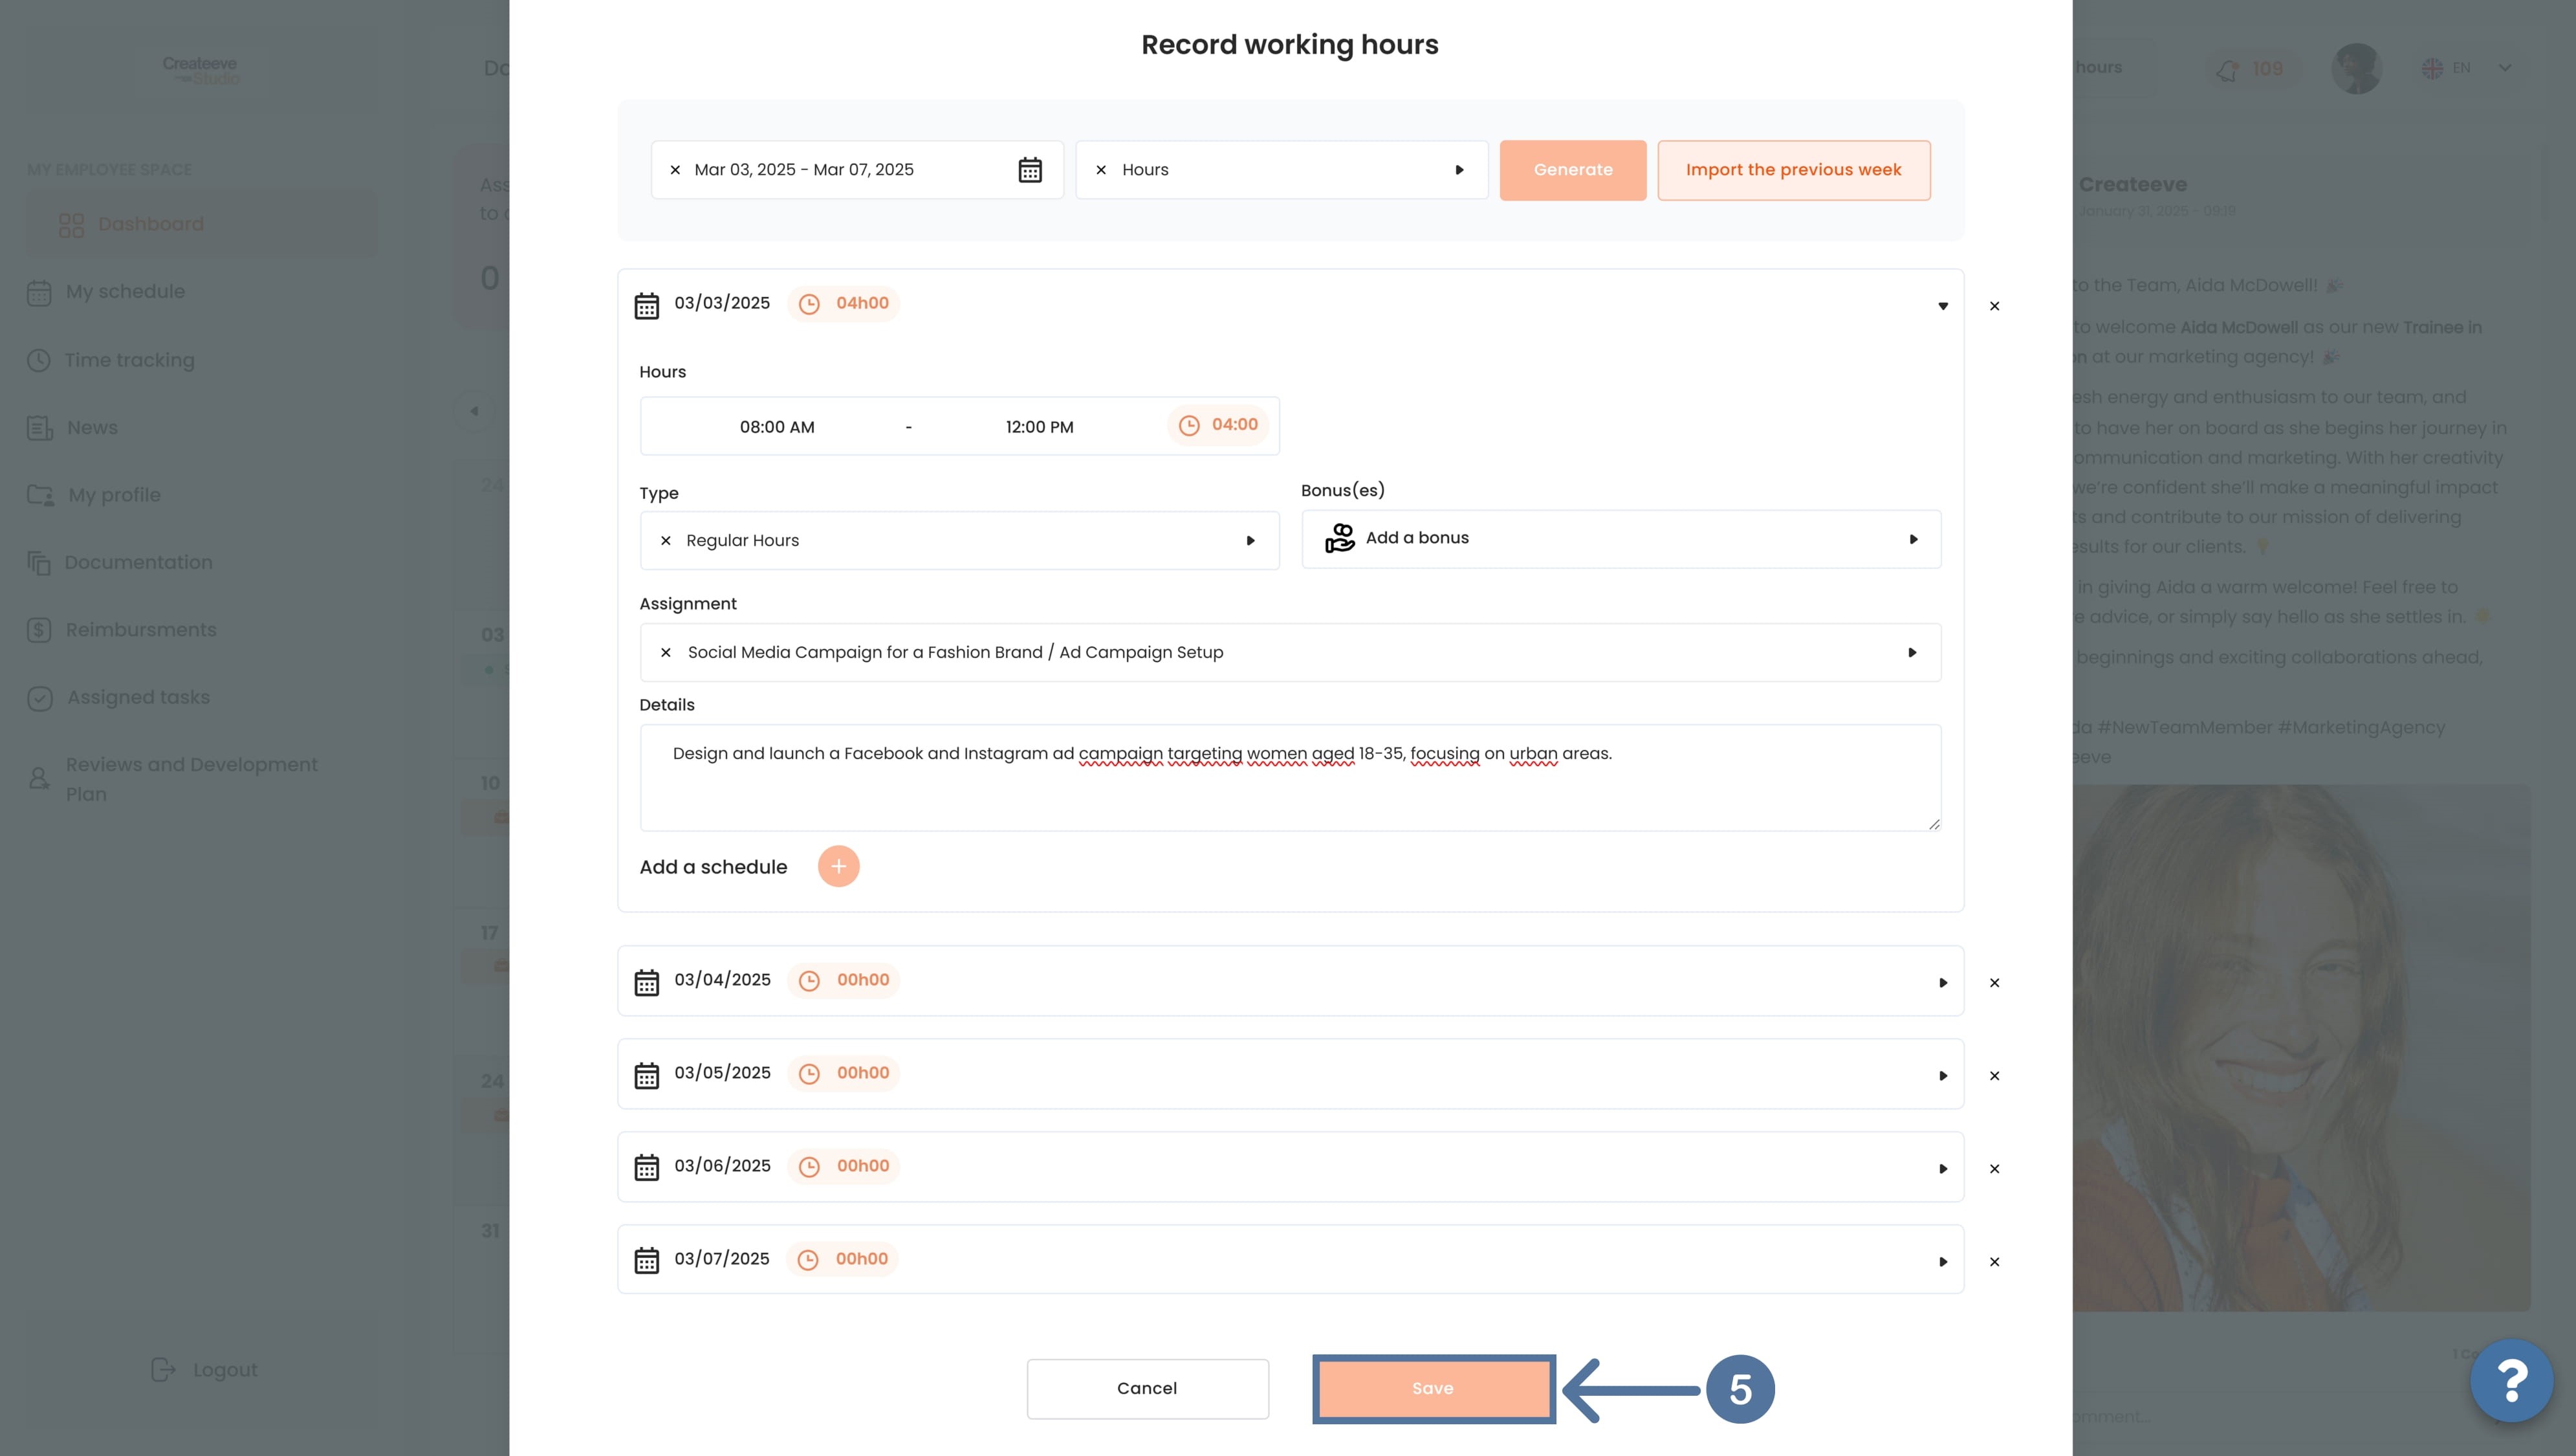
Task: Click the Save button
Action: click(1433, 1388)
